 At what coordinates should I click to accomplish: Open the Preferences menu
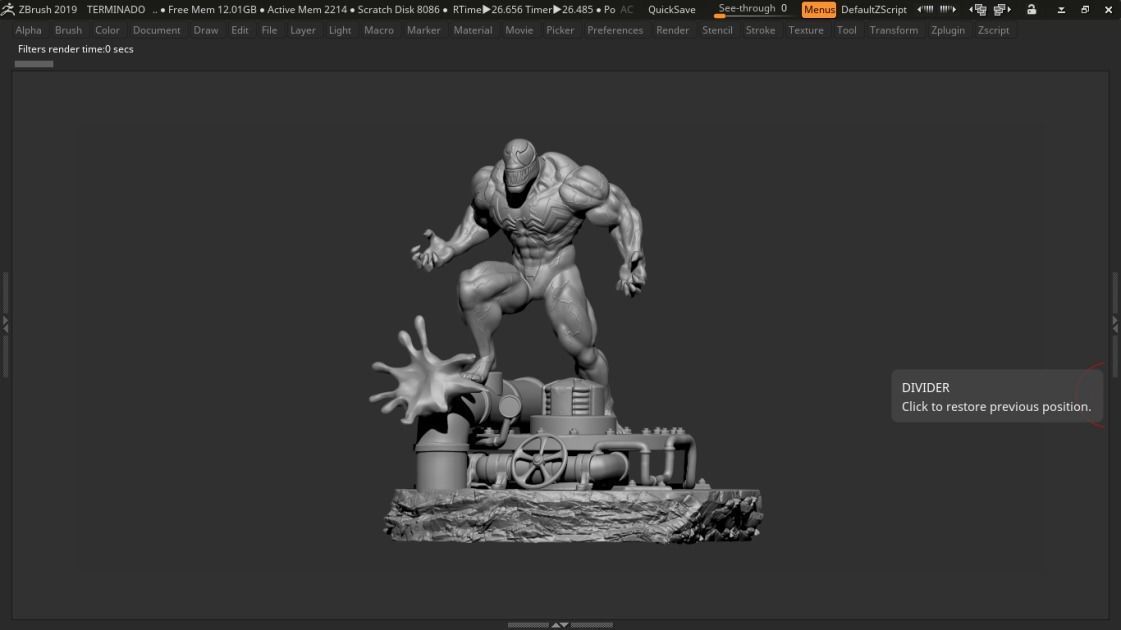615,30
